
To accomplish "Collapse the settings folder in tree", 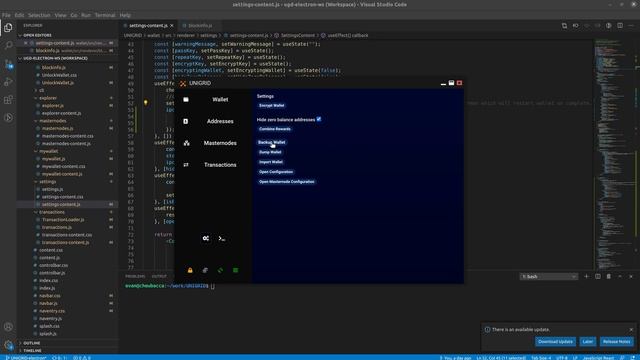I will point(48,182).
